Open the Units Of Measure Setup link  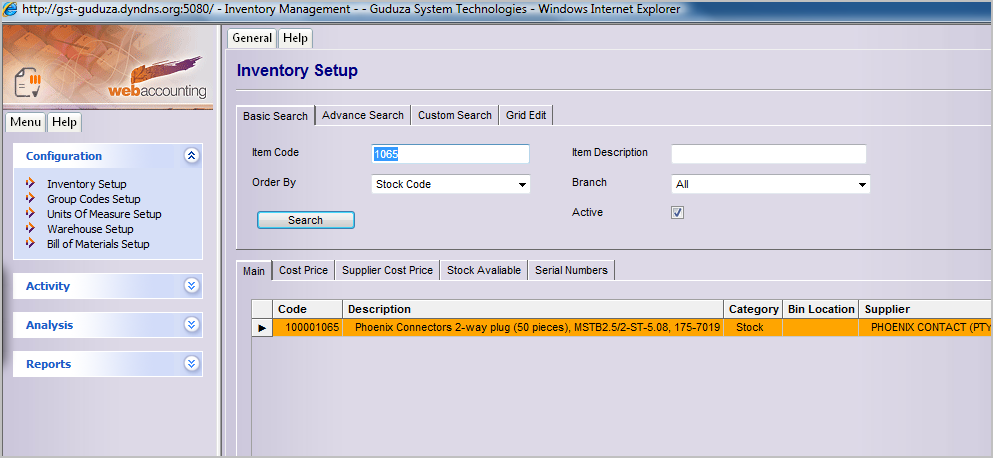coord(104,214)
